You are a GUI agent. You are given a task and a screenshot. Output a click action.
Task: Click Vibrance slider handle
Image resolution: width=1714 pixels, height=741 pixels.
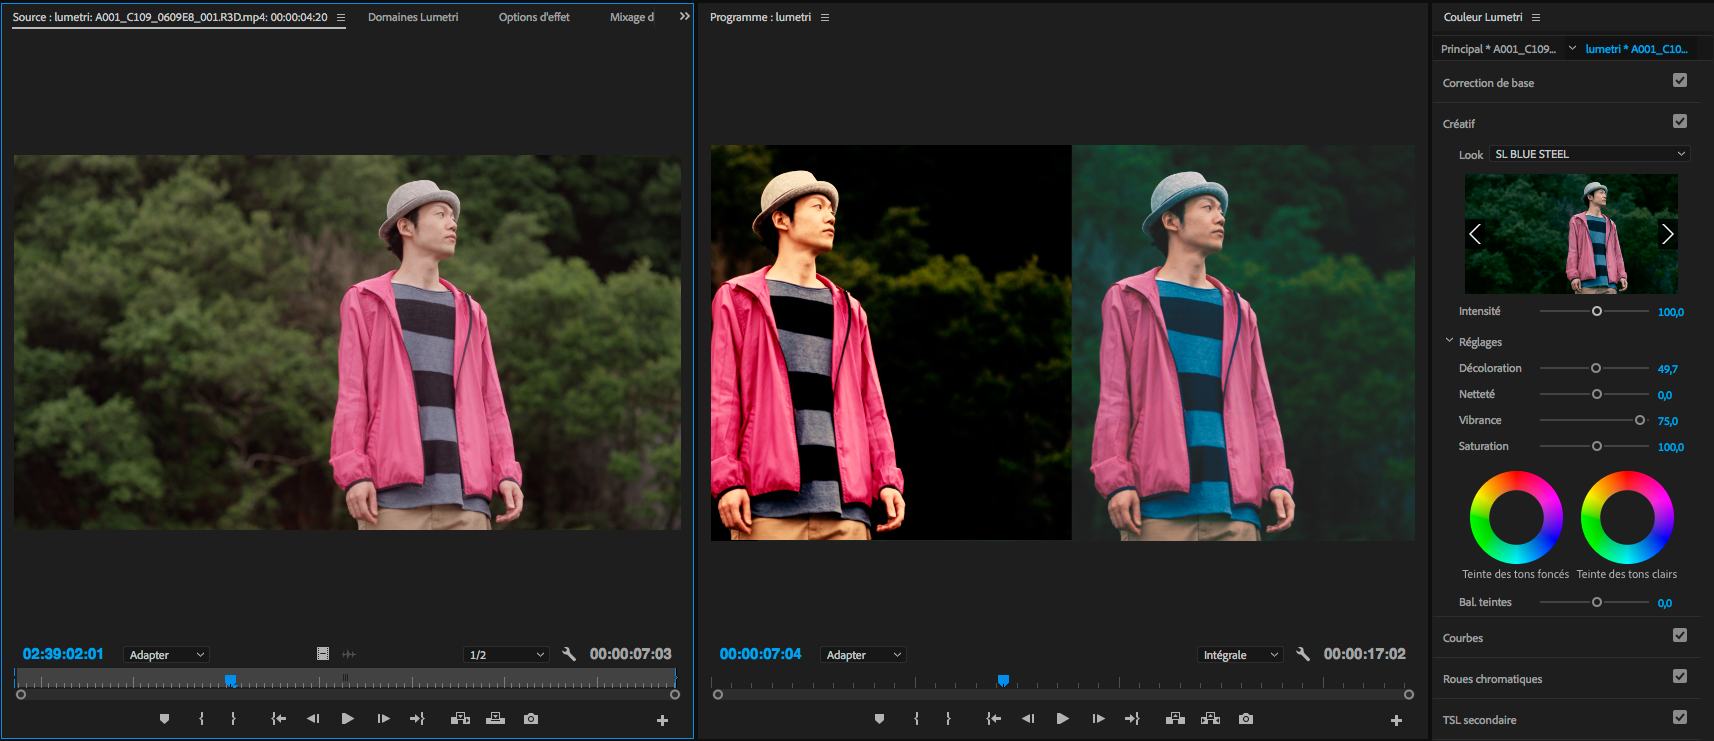1640,420
